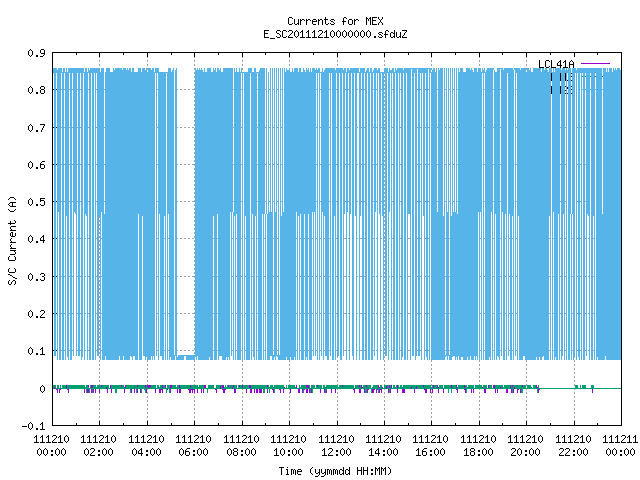Image resolution: width=640 pixels, height=480 pixels.
Task: Click the "111210 14:00" x-axis tick label
Action: pos(384,446)
